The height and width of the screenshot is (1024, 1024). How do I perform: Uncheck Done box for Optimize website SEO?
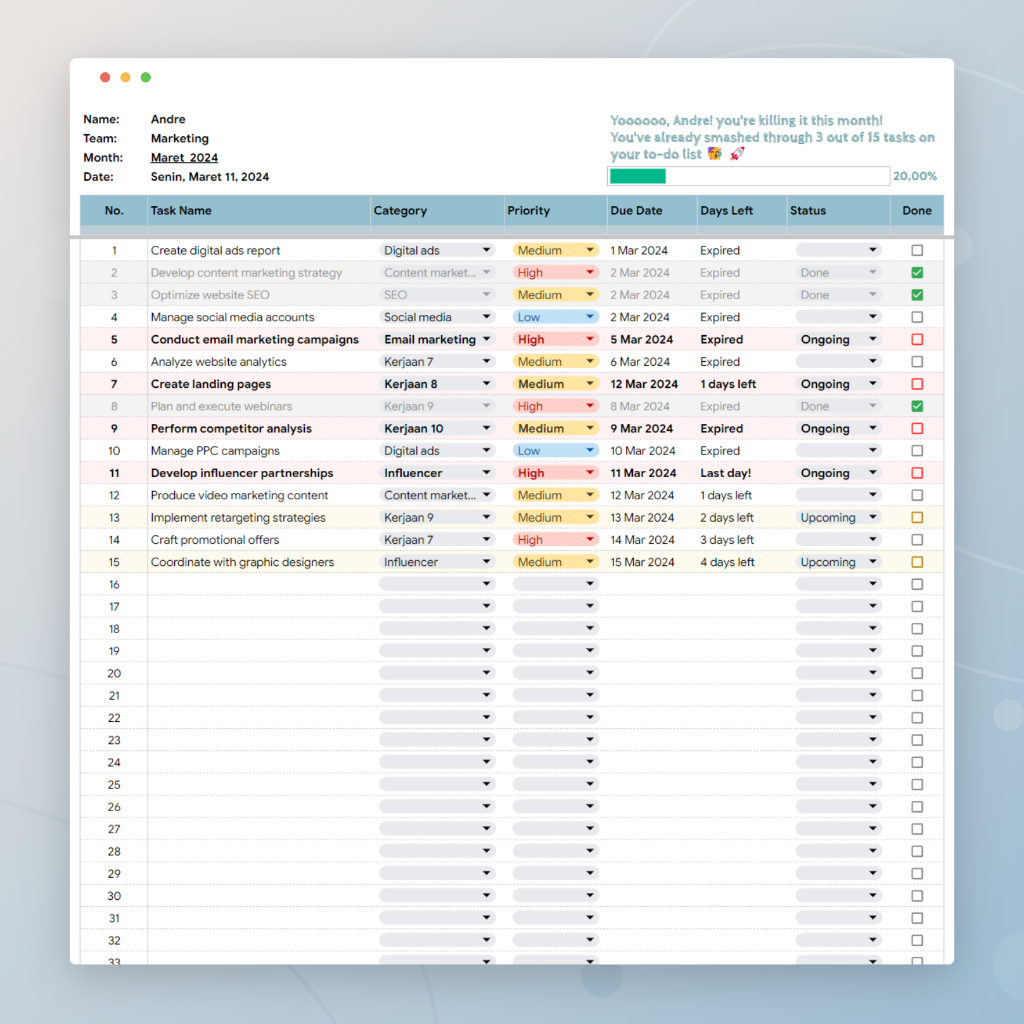pos(917,295)
